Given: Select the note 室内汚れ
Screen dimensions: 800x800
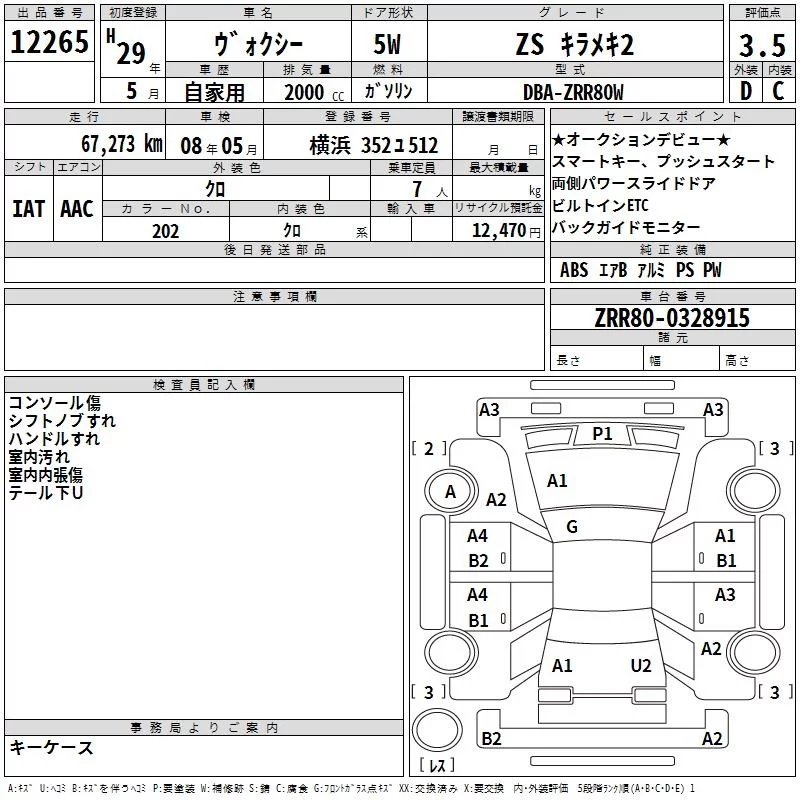Looking at the screenshot, I should point(39,457).
